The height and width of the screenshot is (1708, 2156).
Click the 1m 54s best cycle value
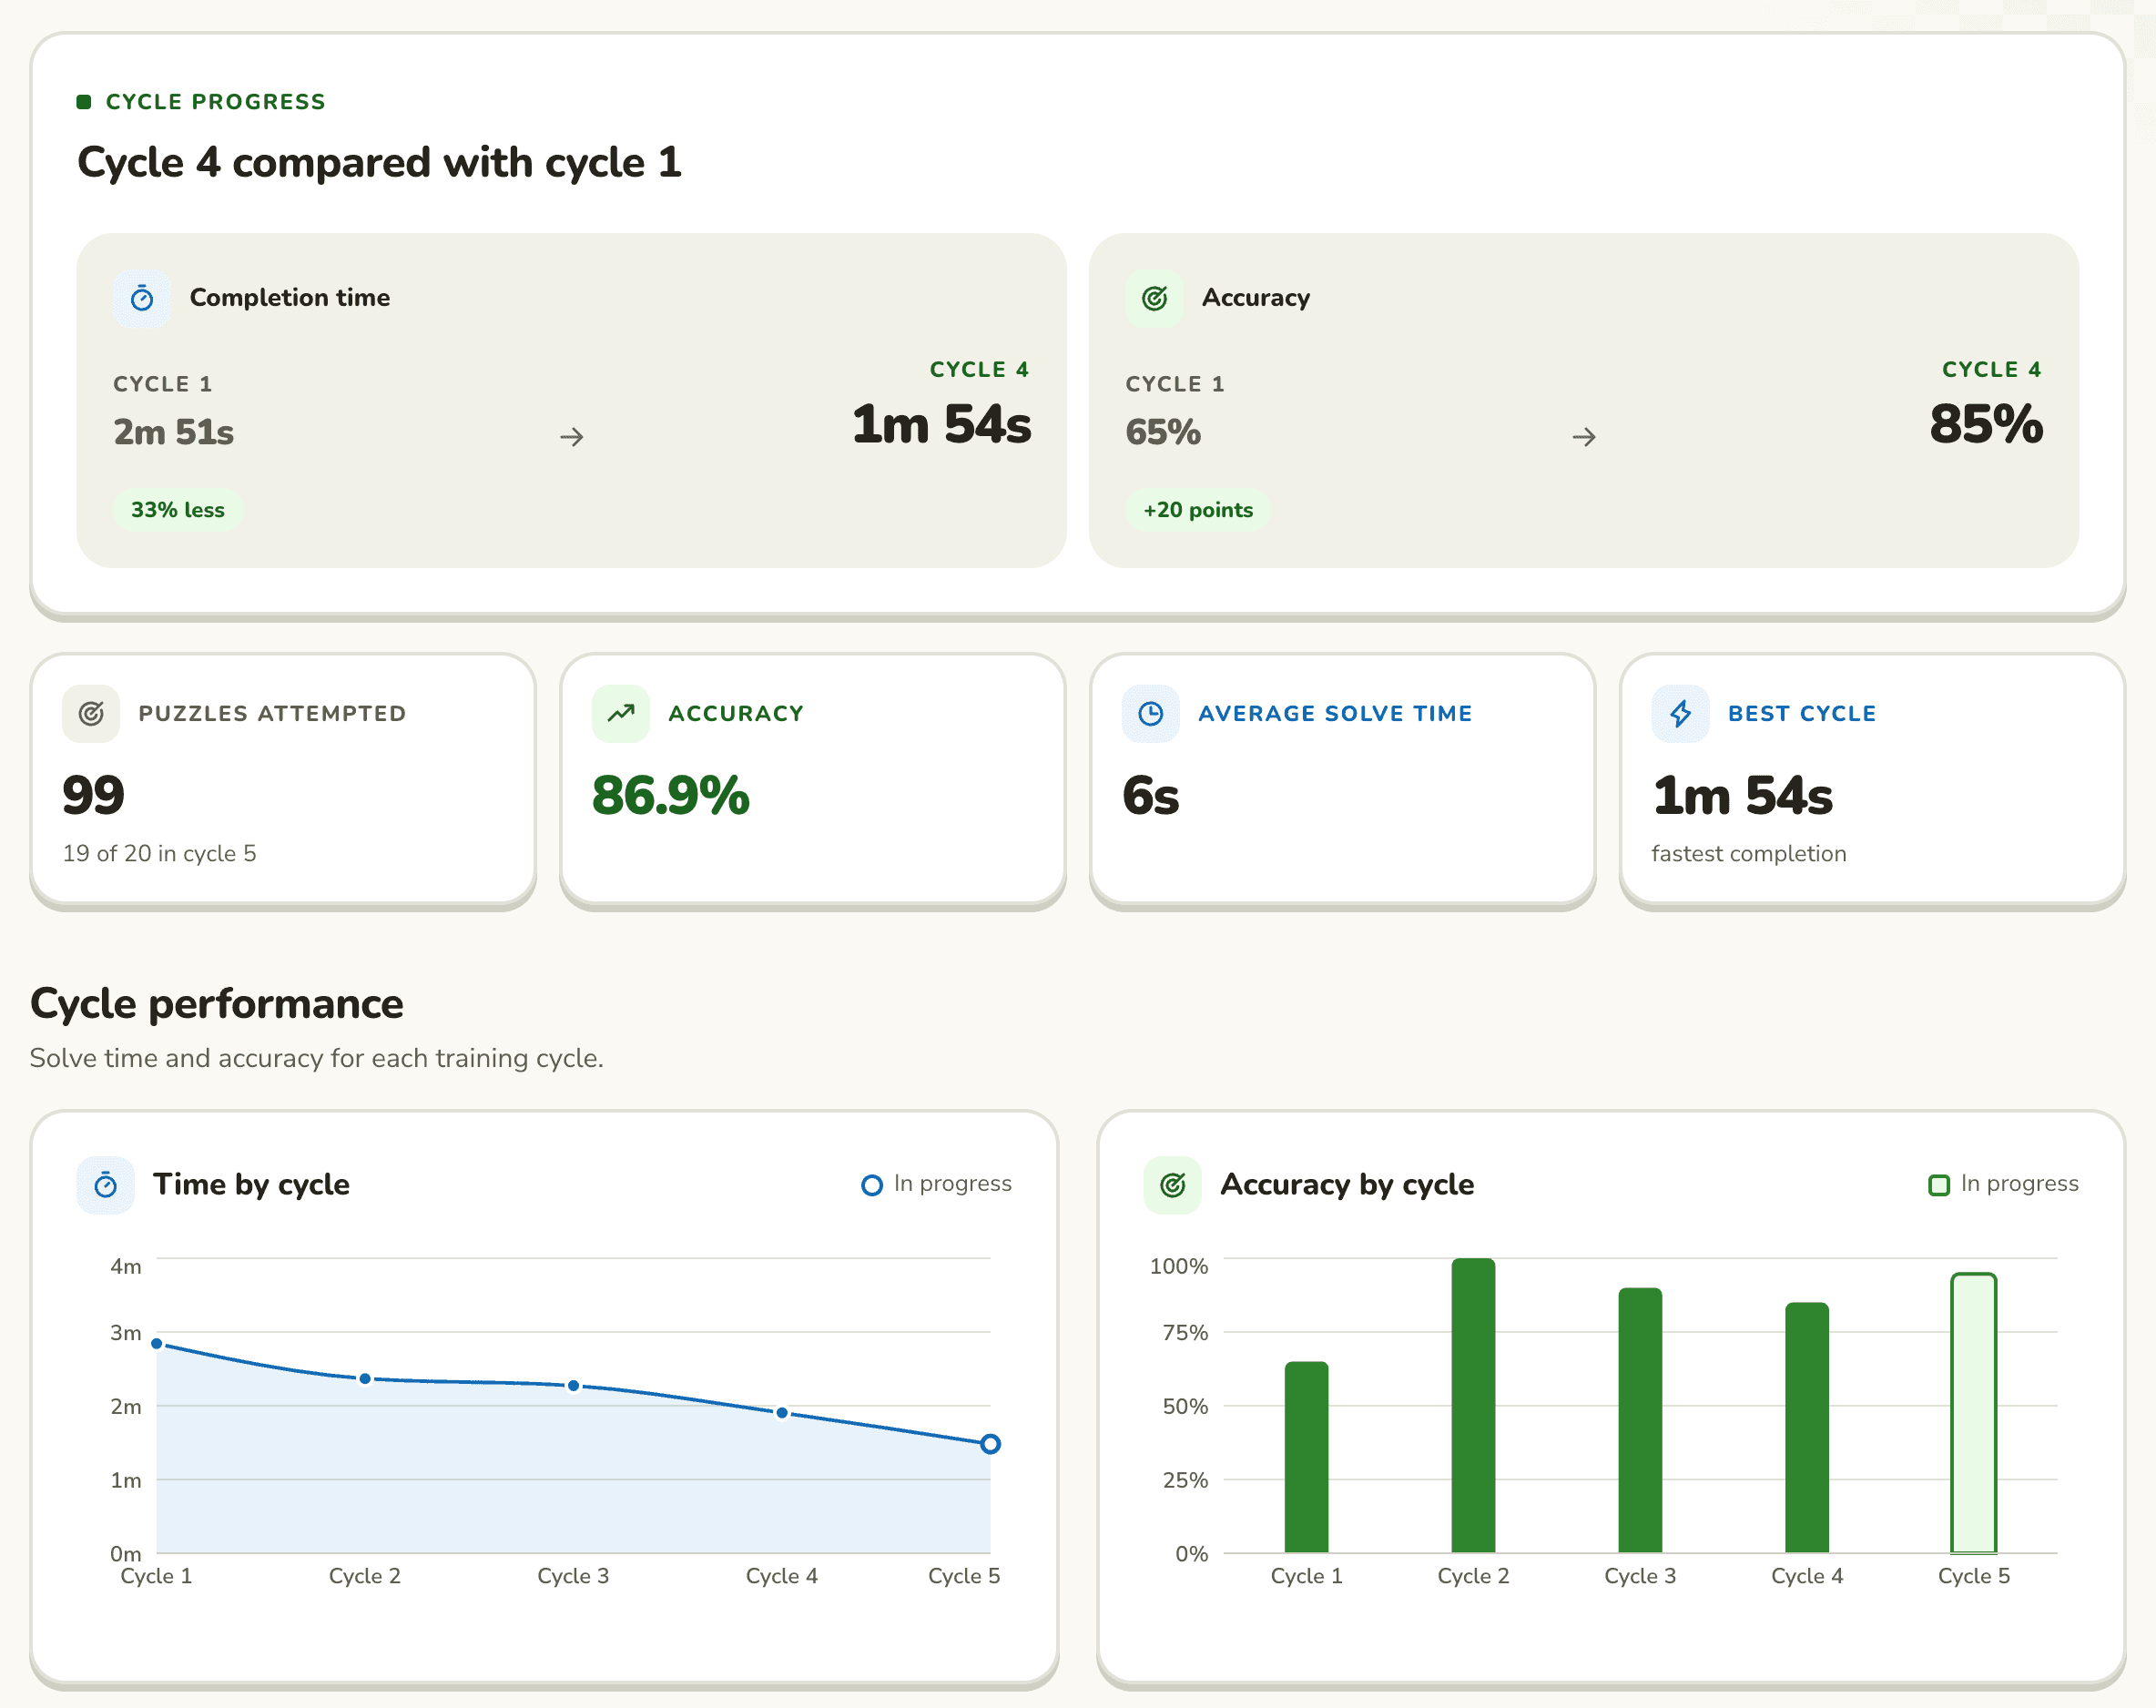point(1743,796)
